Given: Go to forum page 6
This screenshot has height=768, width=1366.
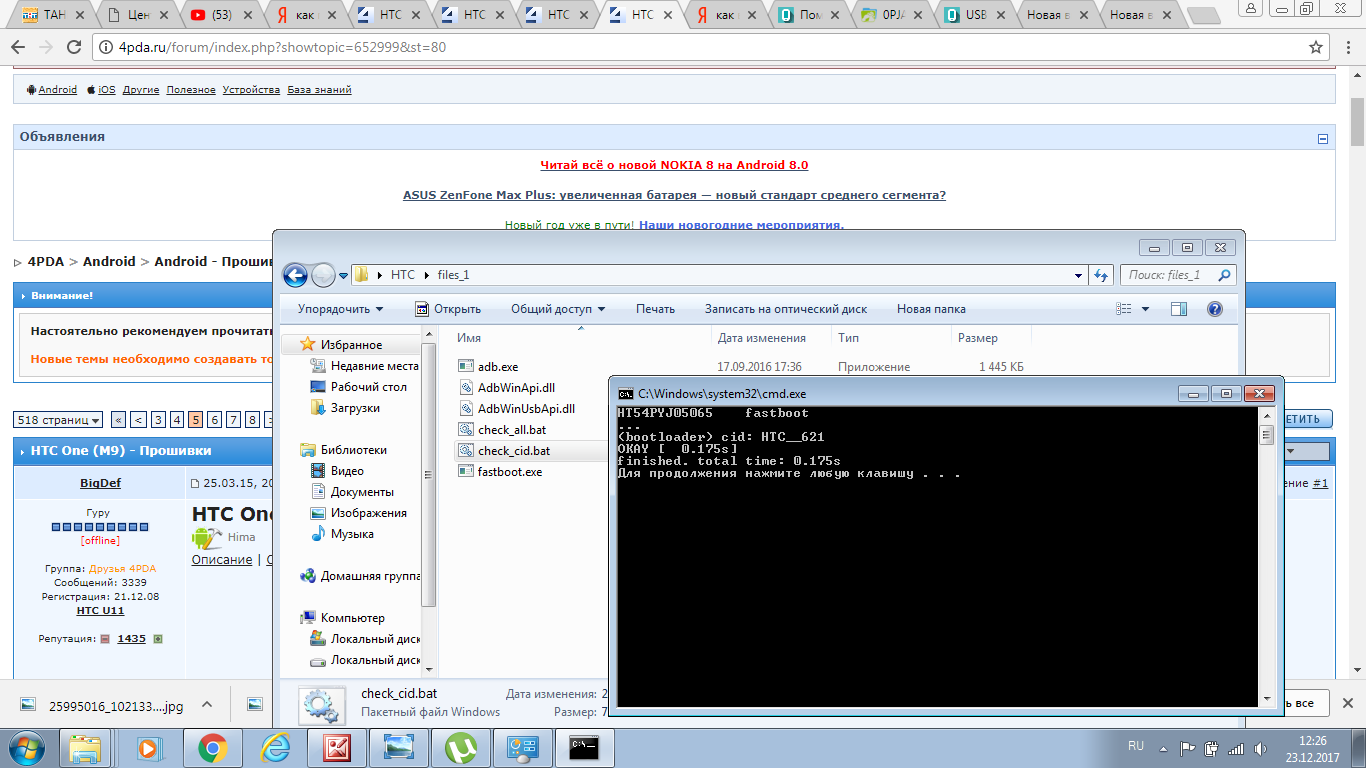Looking at the screenshot, I should coord(214,420).
